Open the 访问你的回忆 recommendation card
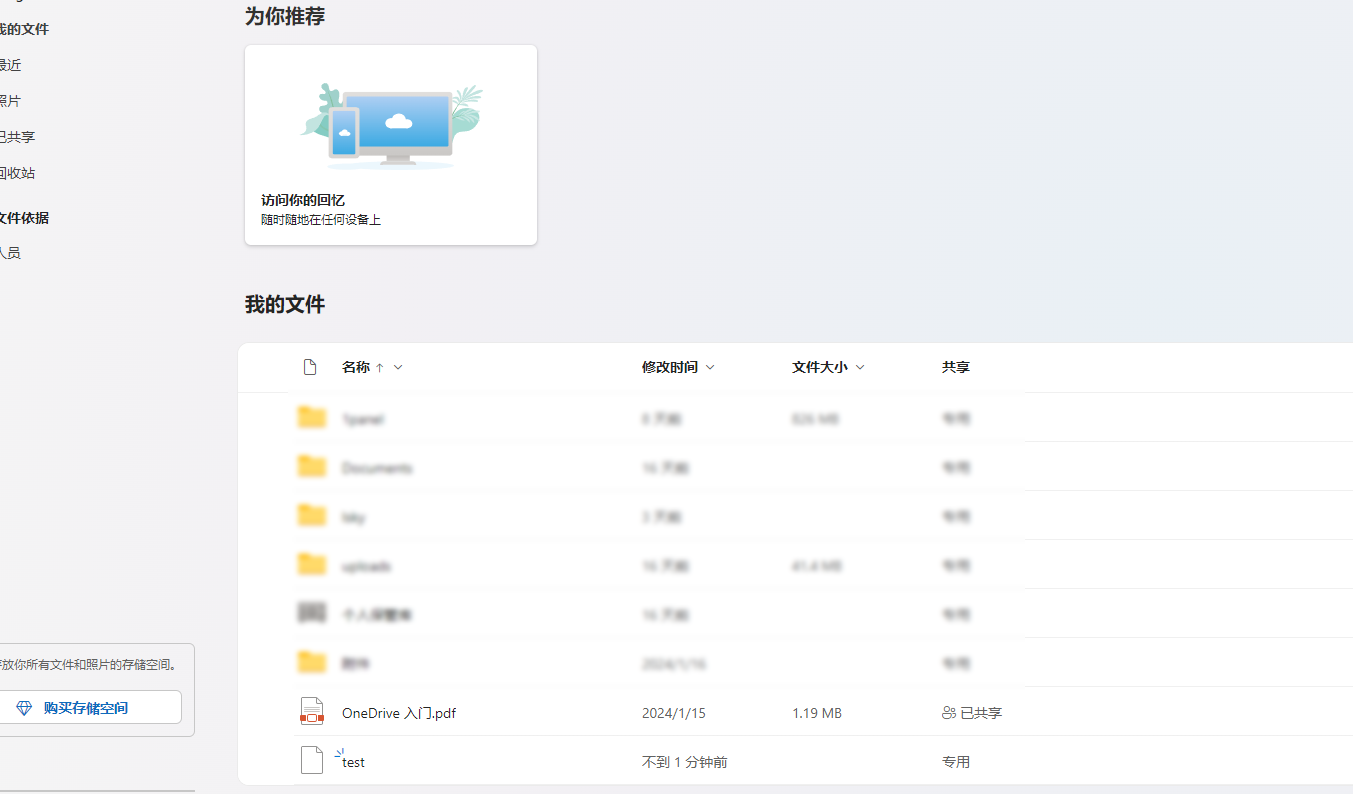This screenshot has width=1353, height=794. pos(391,145)
